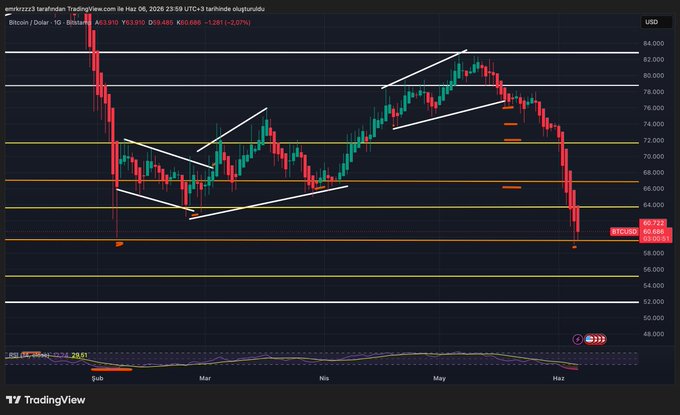
Task: Click the 80.000 price axis label
Action: pyautogui.click(x=654, y=75)
